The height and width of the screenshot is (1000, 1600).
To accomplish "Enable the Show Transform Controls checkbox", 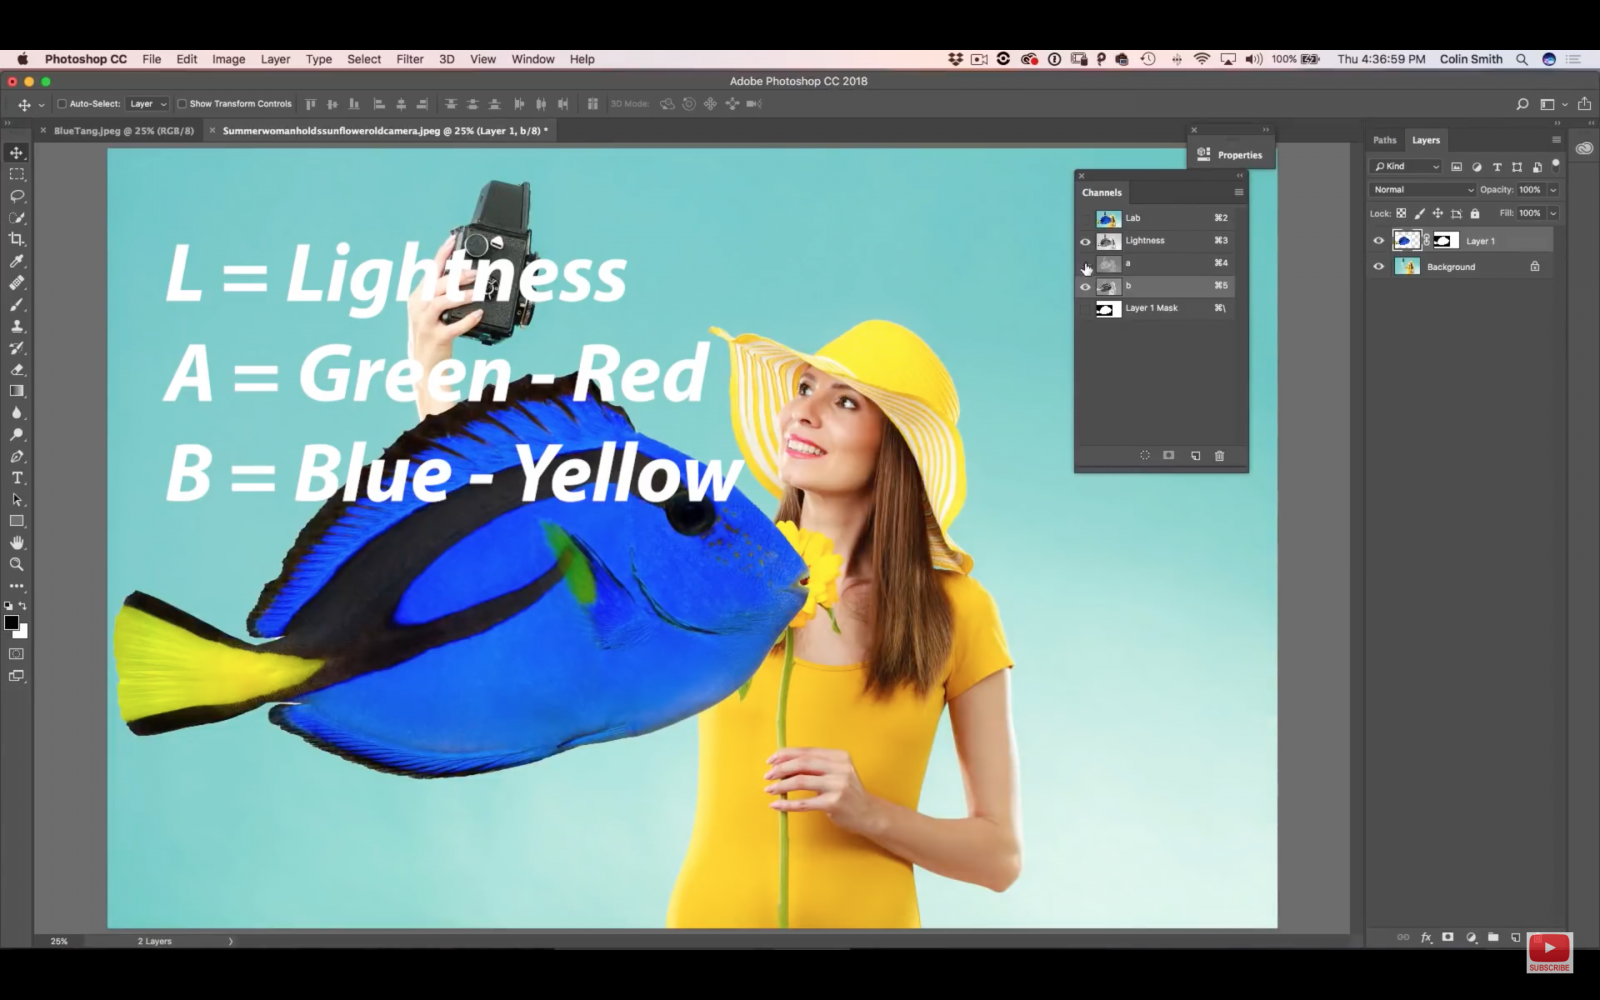I will coord(182,103).
